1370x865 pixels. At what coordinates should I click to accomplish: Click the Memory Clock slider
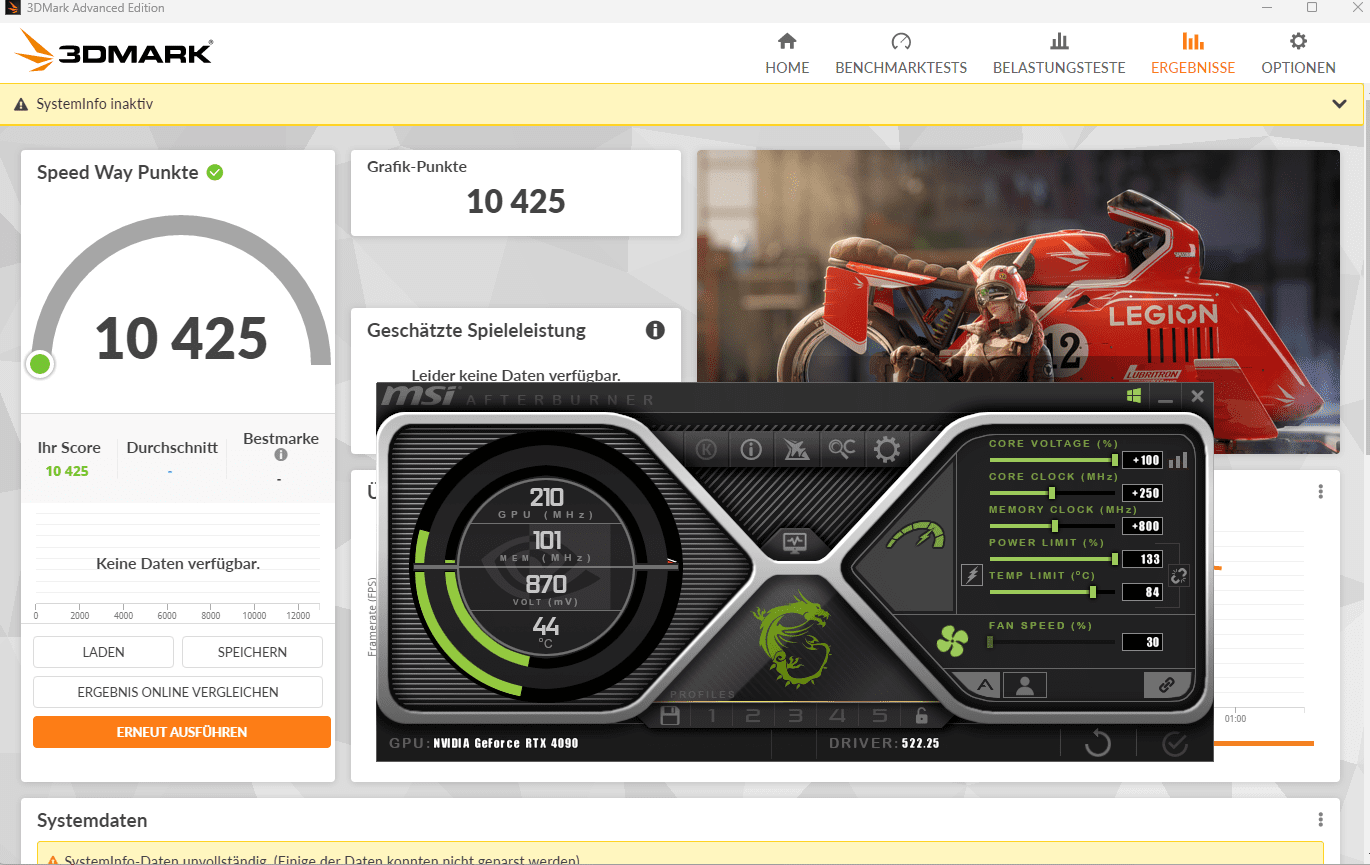click(x=1052, y=526)
